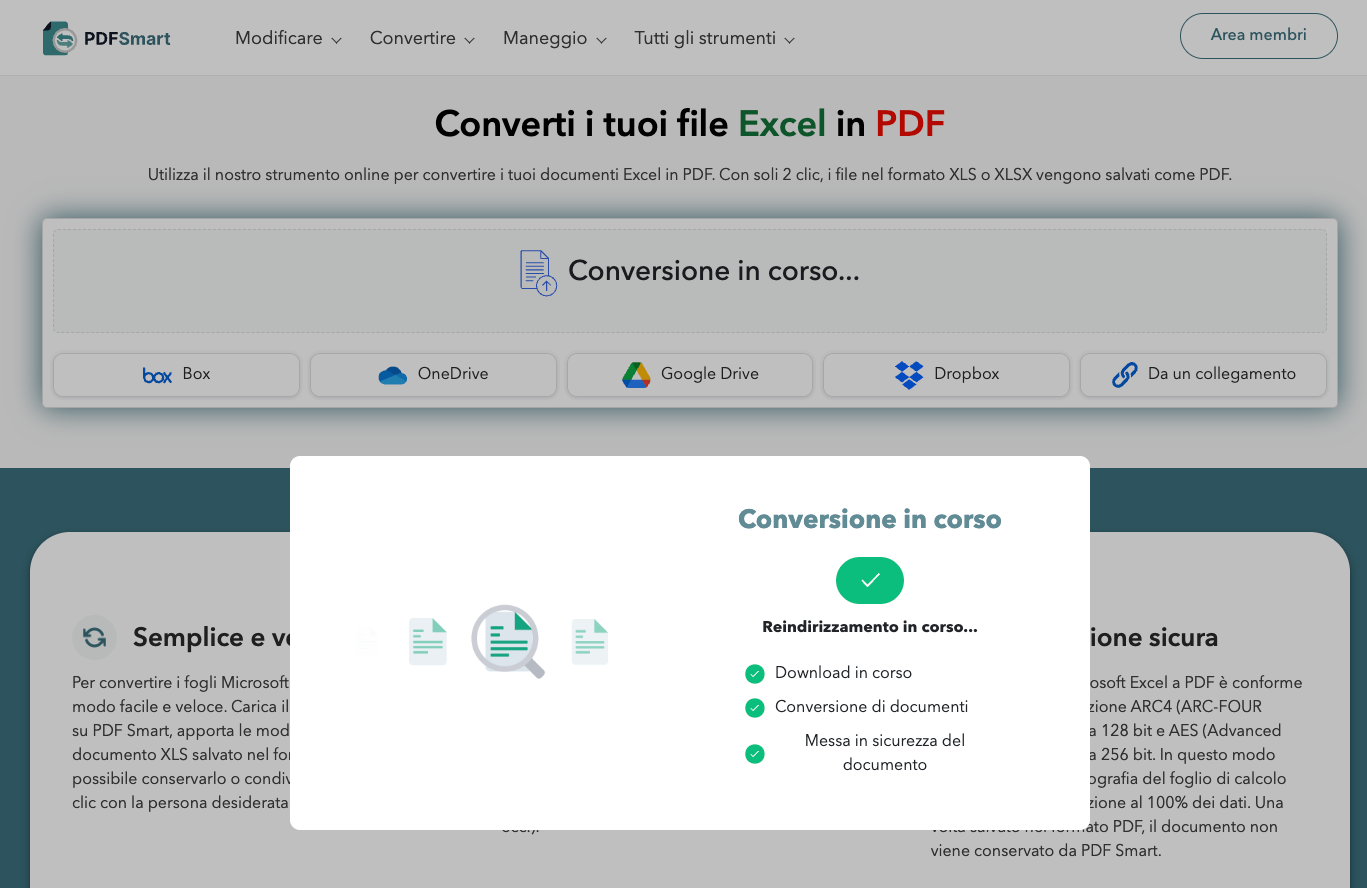Click the magnifier document icon in the dialog

(x=507, y=641)
